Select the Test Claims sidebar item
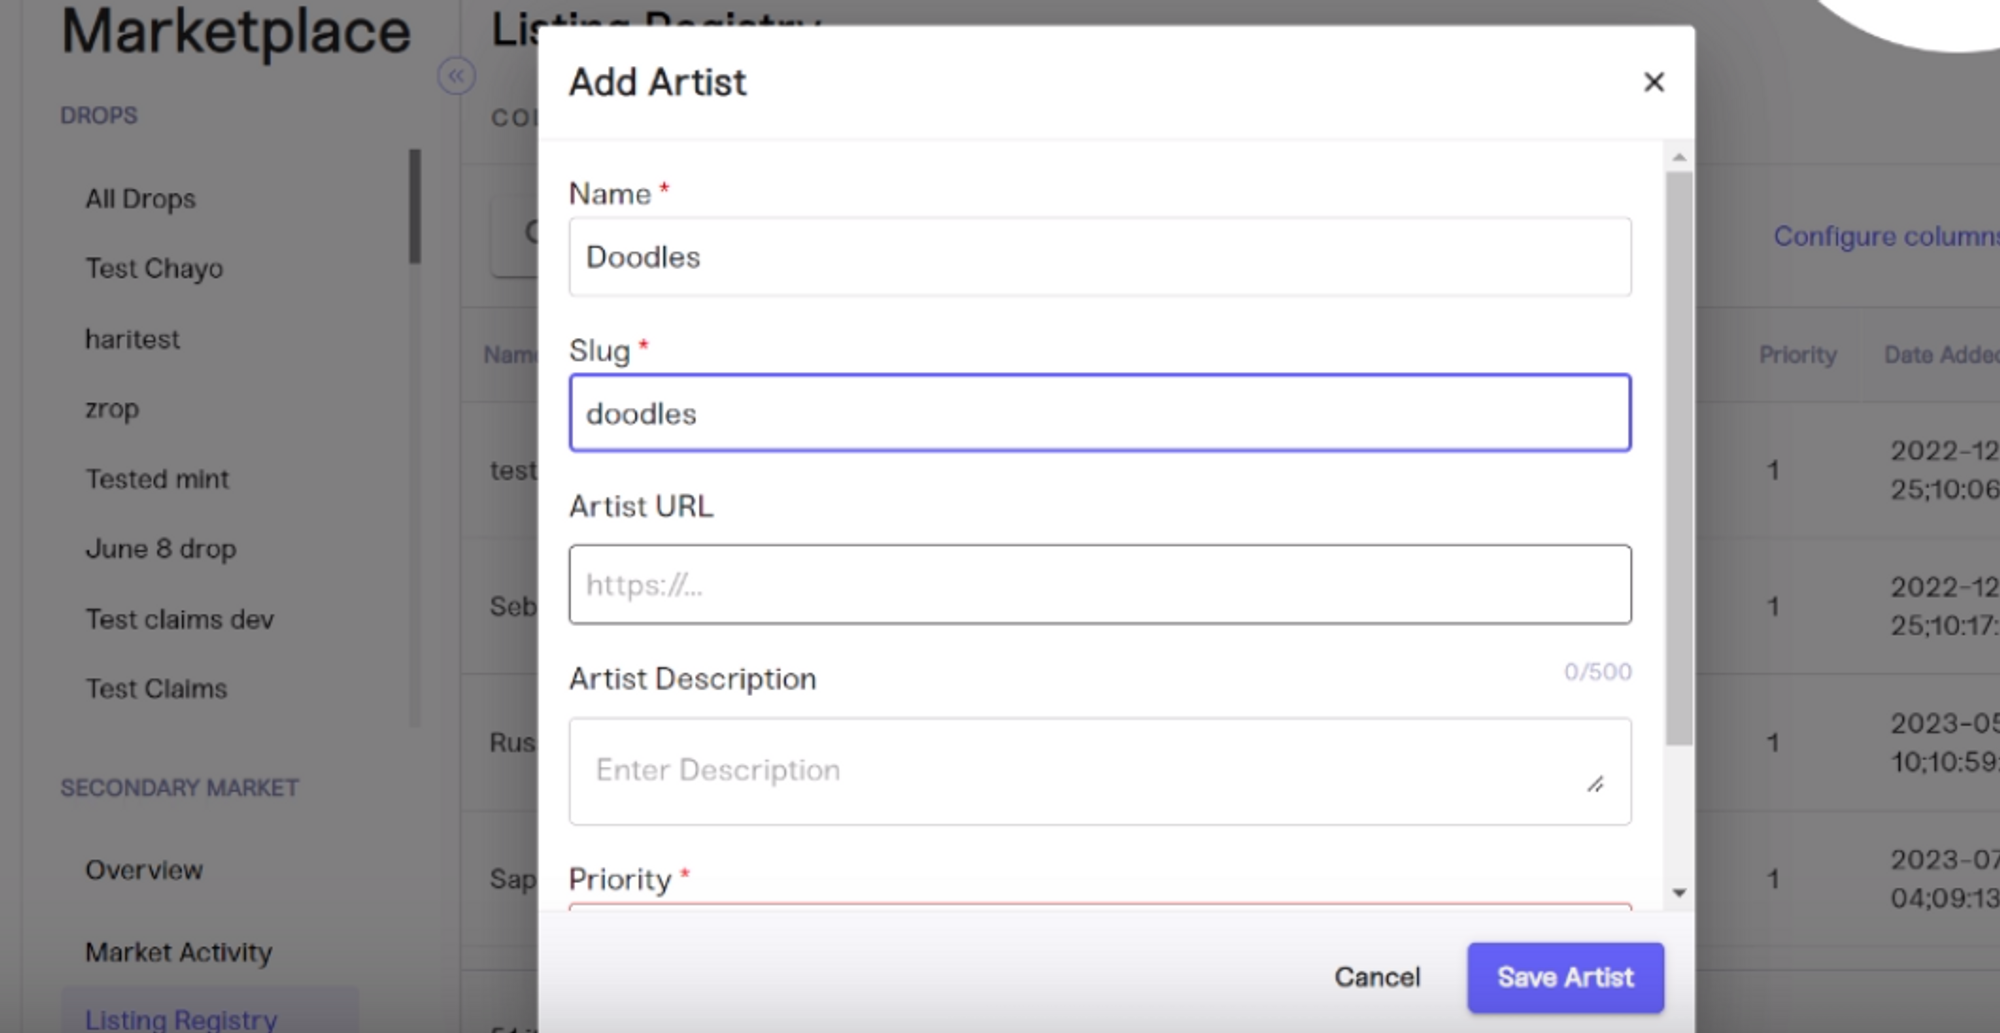 pyautogui.click(x=156, y=689)
